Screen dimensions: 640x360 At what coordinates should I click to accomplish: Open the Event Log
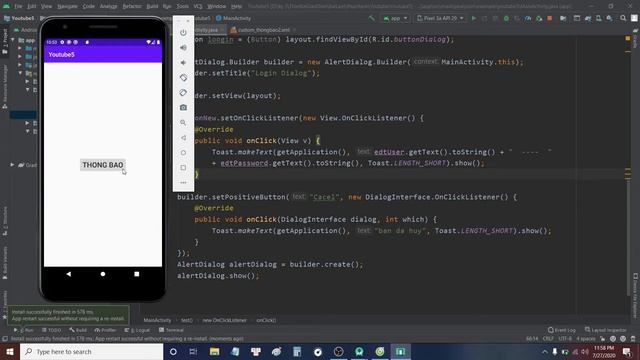tap(562, 330)
